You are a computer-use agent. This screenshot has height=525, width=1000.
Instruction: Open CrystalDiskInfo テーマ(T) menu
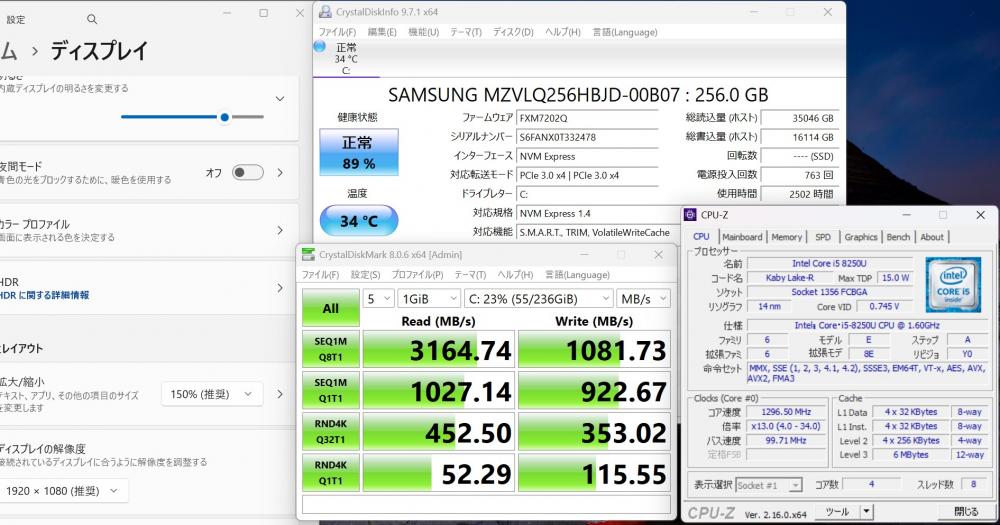pos(466,32)
